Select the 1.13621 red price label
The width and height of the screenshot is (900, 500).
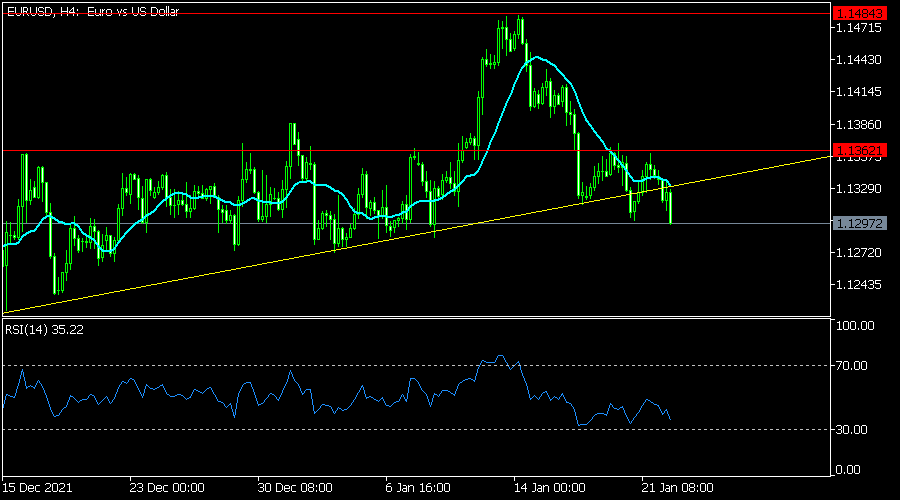pos(859,150)
